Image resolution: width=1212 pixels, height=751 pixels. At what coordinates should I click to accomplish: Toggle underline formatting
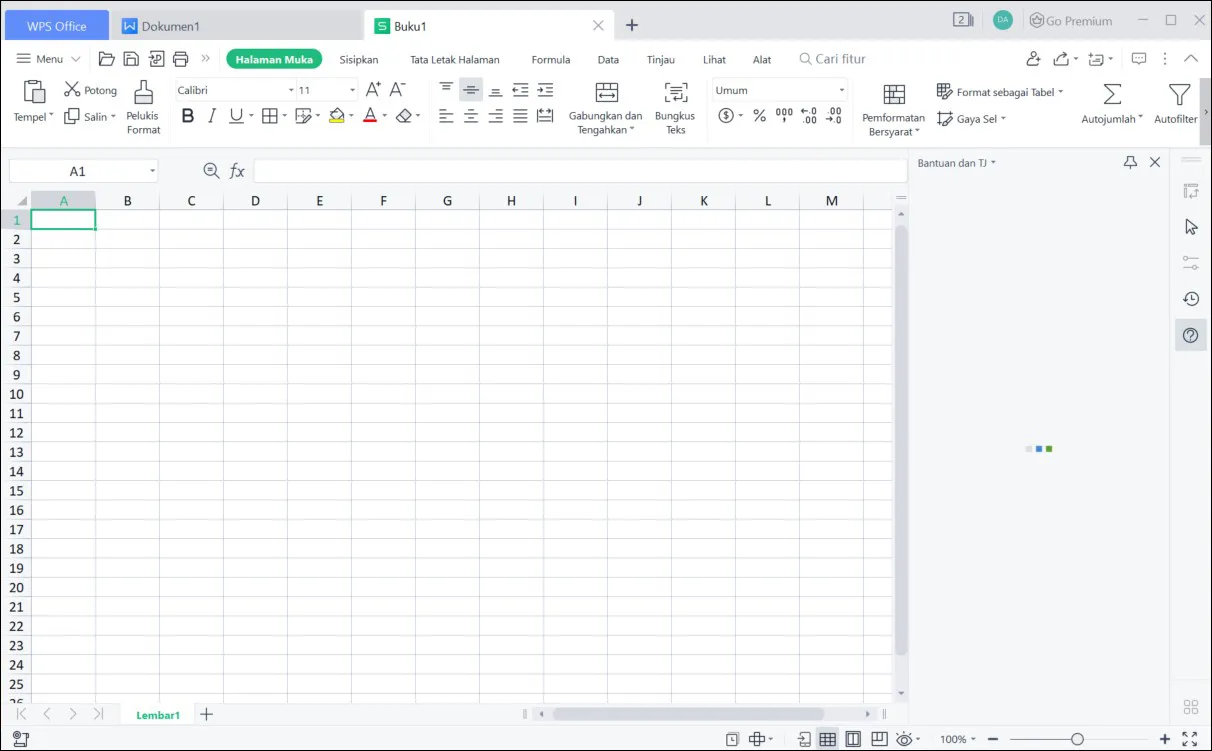[235, 115]
